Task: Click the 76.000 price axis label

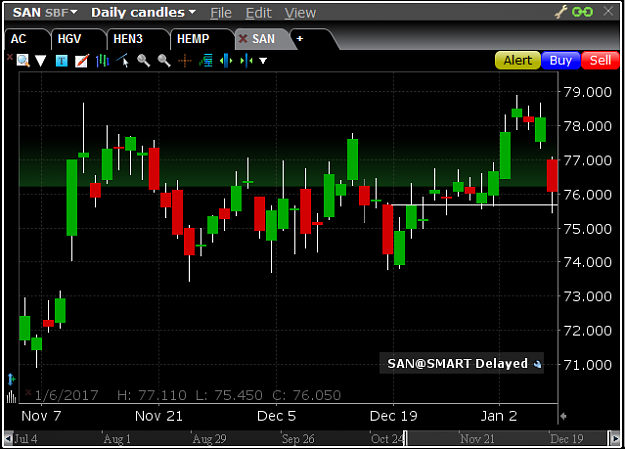Action: (x=587, y=195)
